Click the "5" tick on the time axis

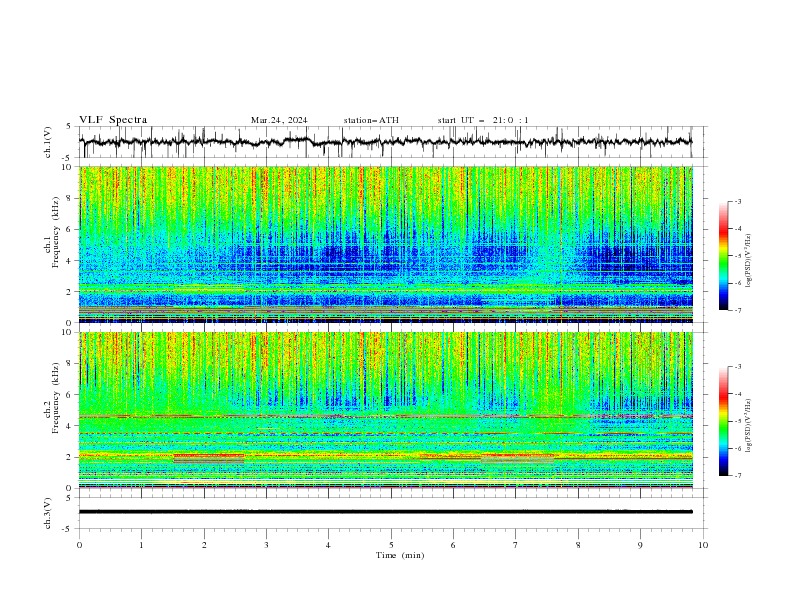click(x=391, y=545)
